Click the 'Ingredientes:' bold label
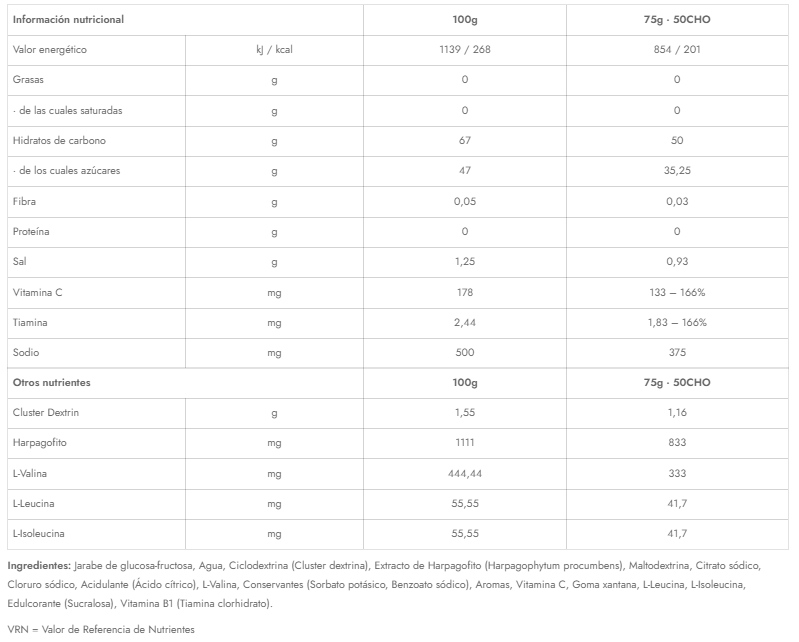Viewport: 799px width, 642px height. point(39,566)
